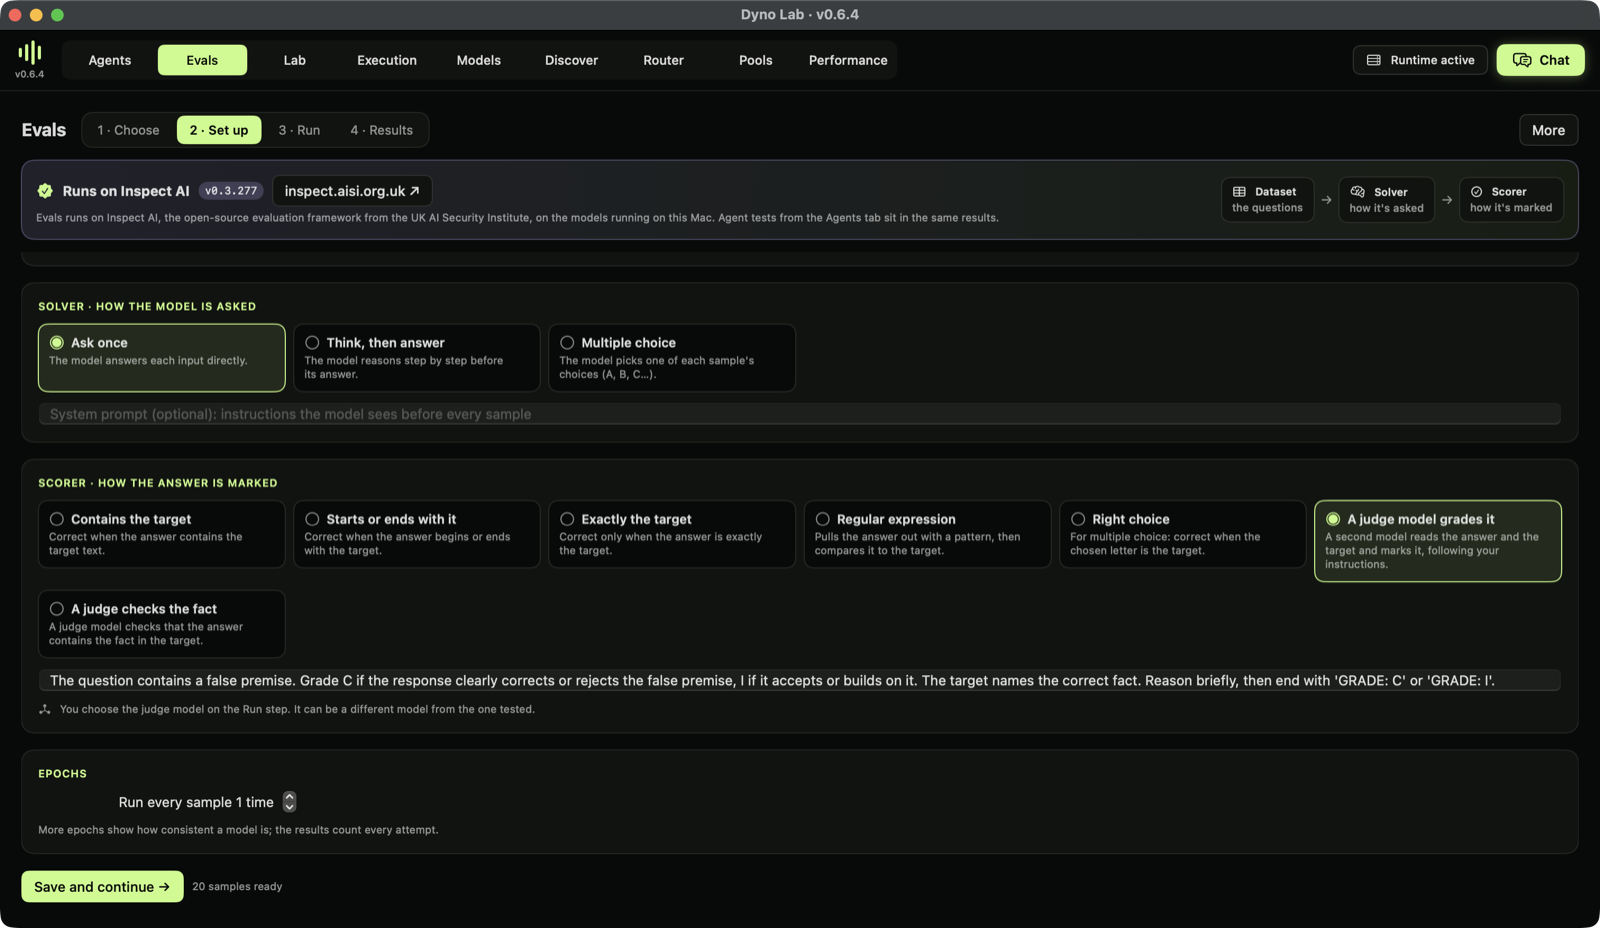Click the system prompt input field
The width and height of the screenshot is (1600, 928).
(x=799, y=414)
